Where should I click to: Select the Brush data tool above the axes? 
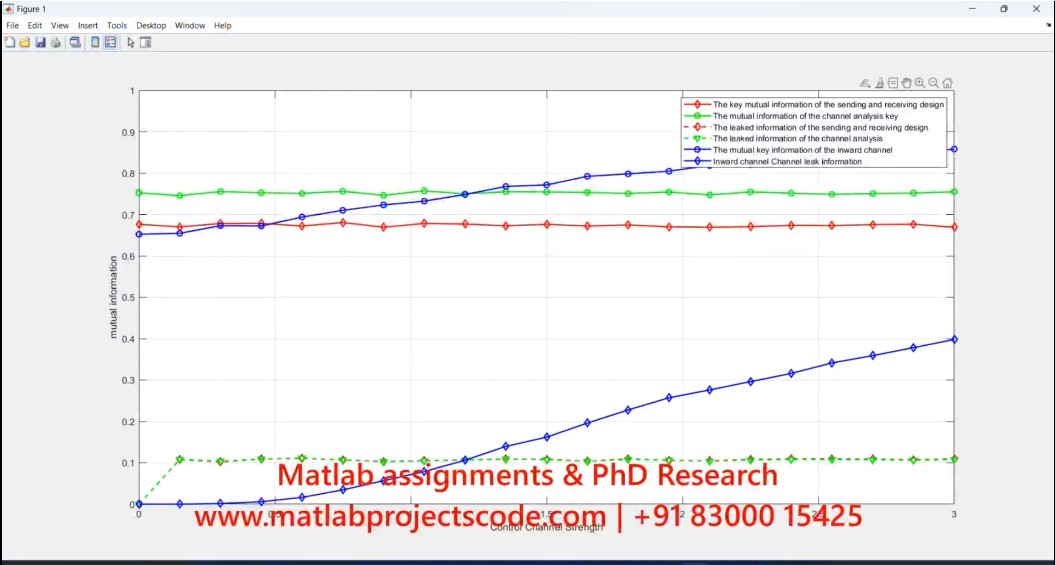(879, 83)
